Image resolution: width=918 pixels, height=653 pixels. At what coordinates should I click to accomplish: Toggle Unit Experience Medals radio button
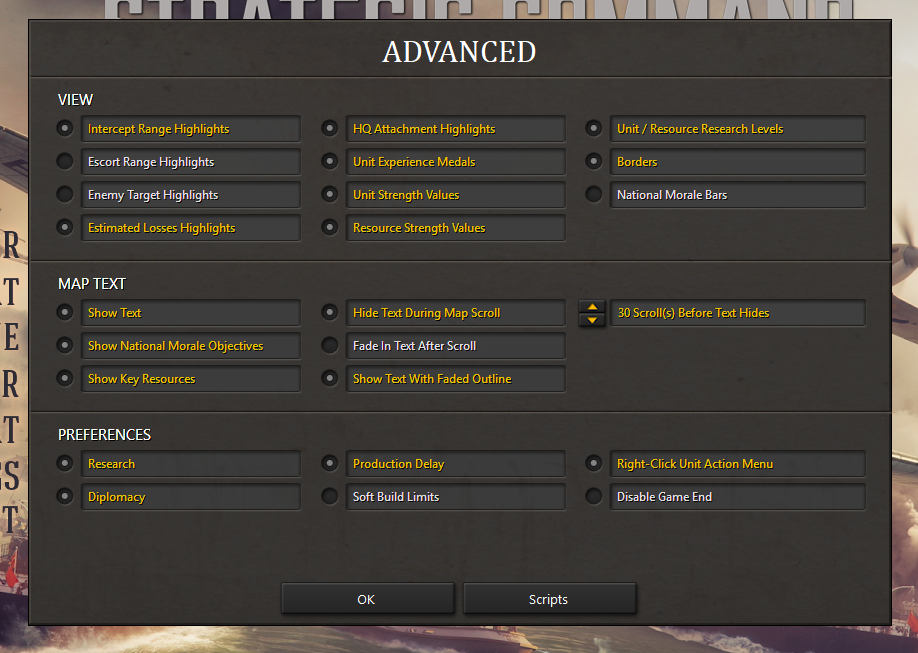click(x=330, y=161)
